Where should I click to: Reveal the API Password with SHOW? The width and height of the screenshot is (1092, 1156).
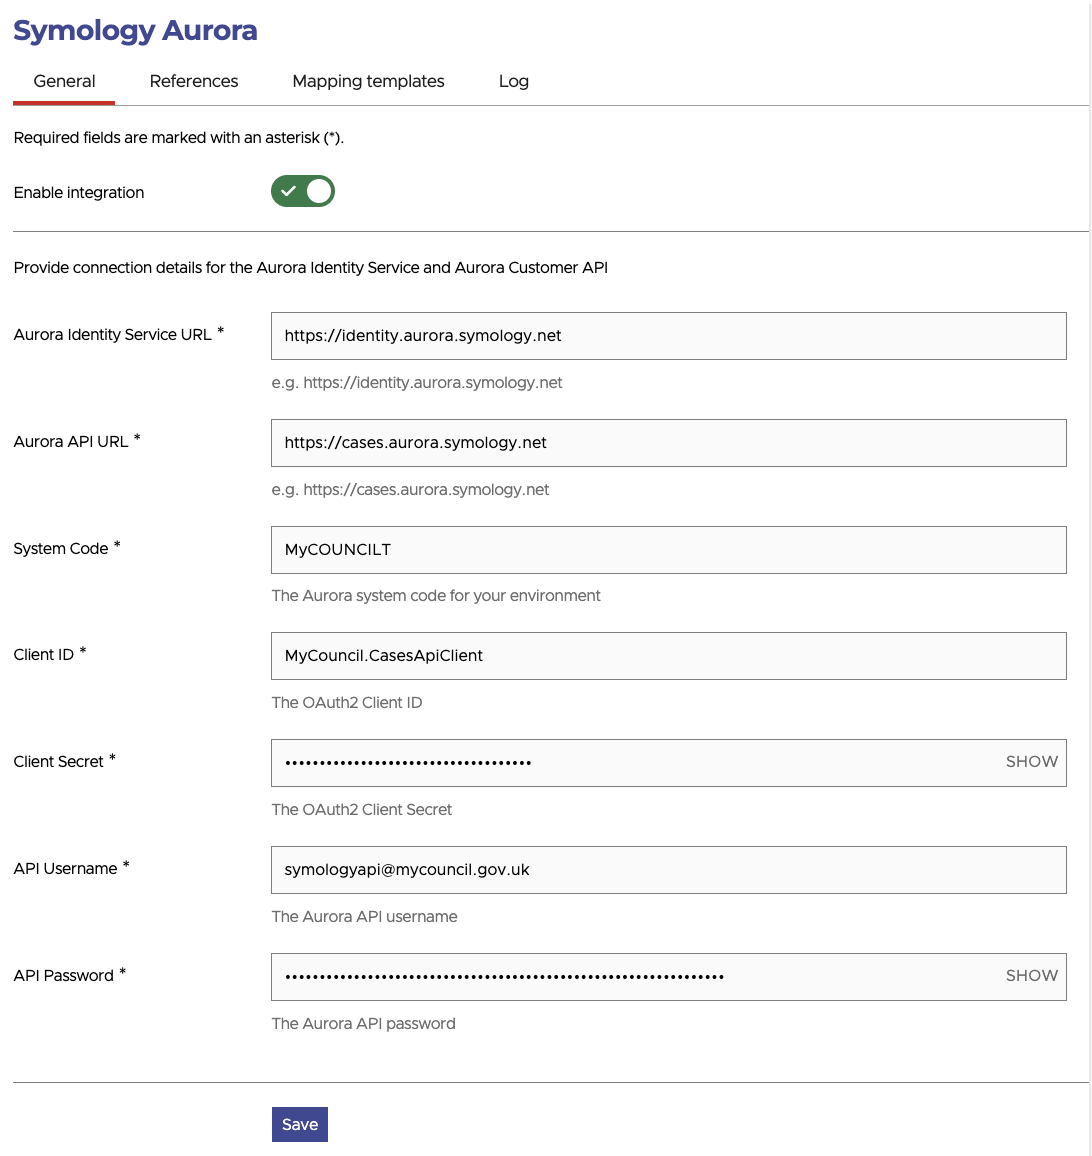(1031, 976)
